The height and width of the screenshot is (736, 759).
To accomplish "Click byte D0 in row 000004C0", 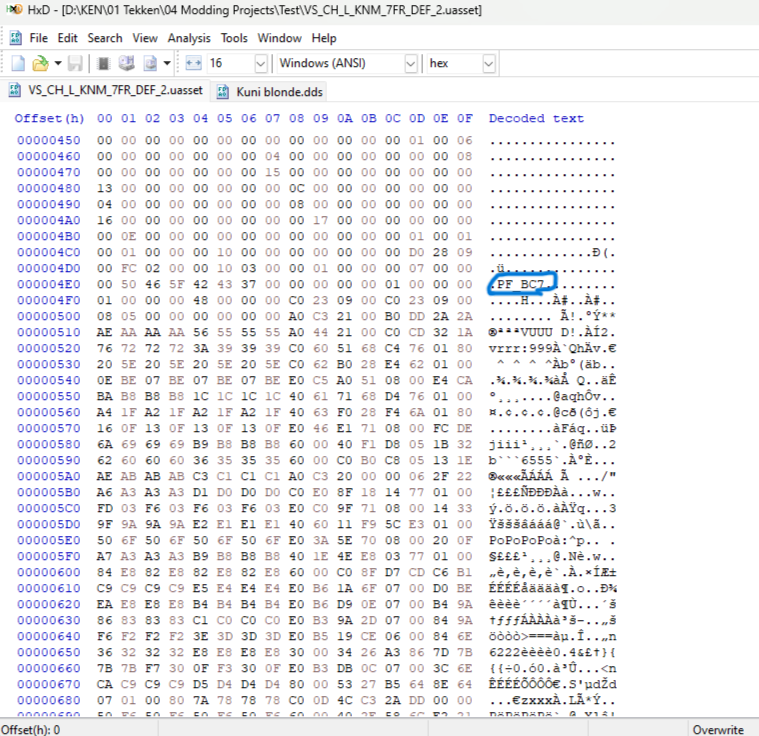I will [x=416, y=252].
